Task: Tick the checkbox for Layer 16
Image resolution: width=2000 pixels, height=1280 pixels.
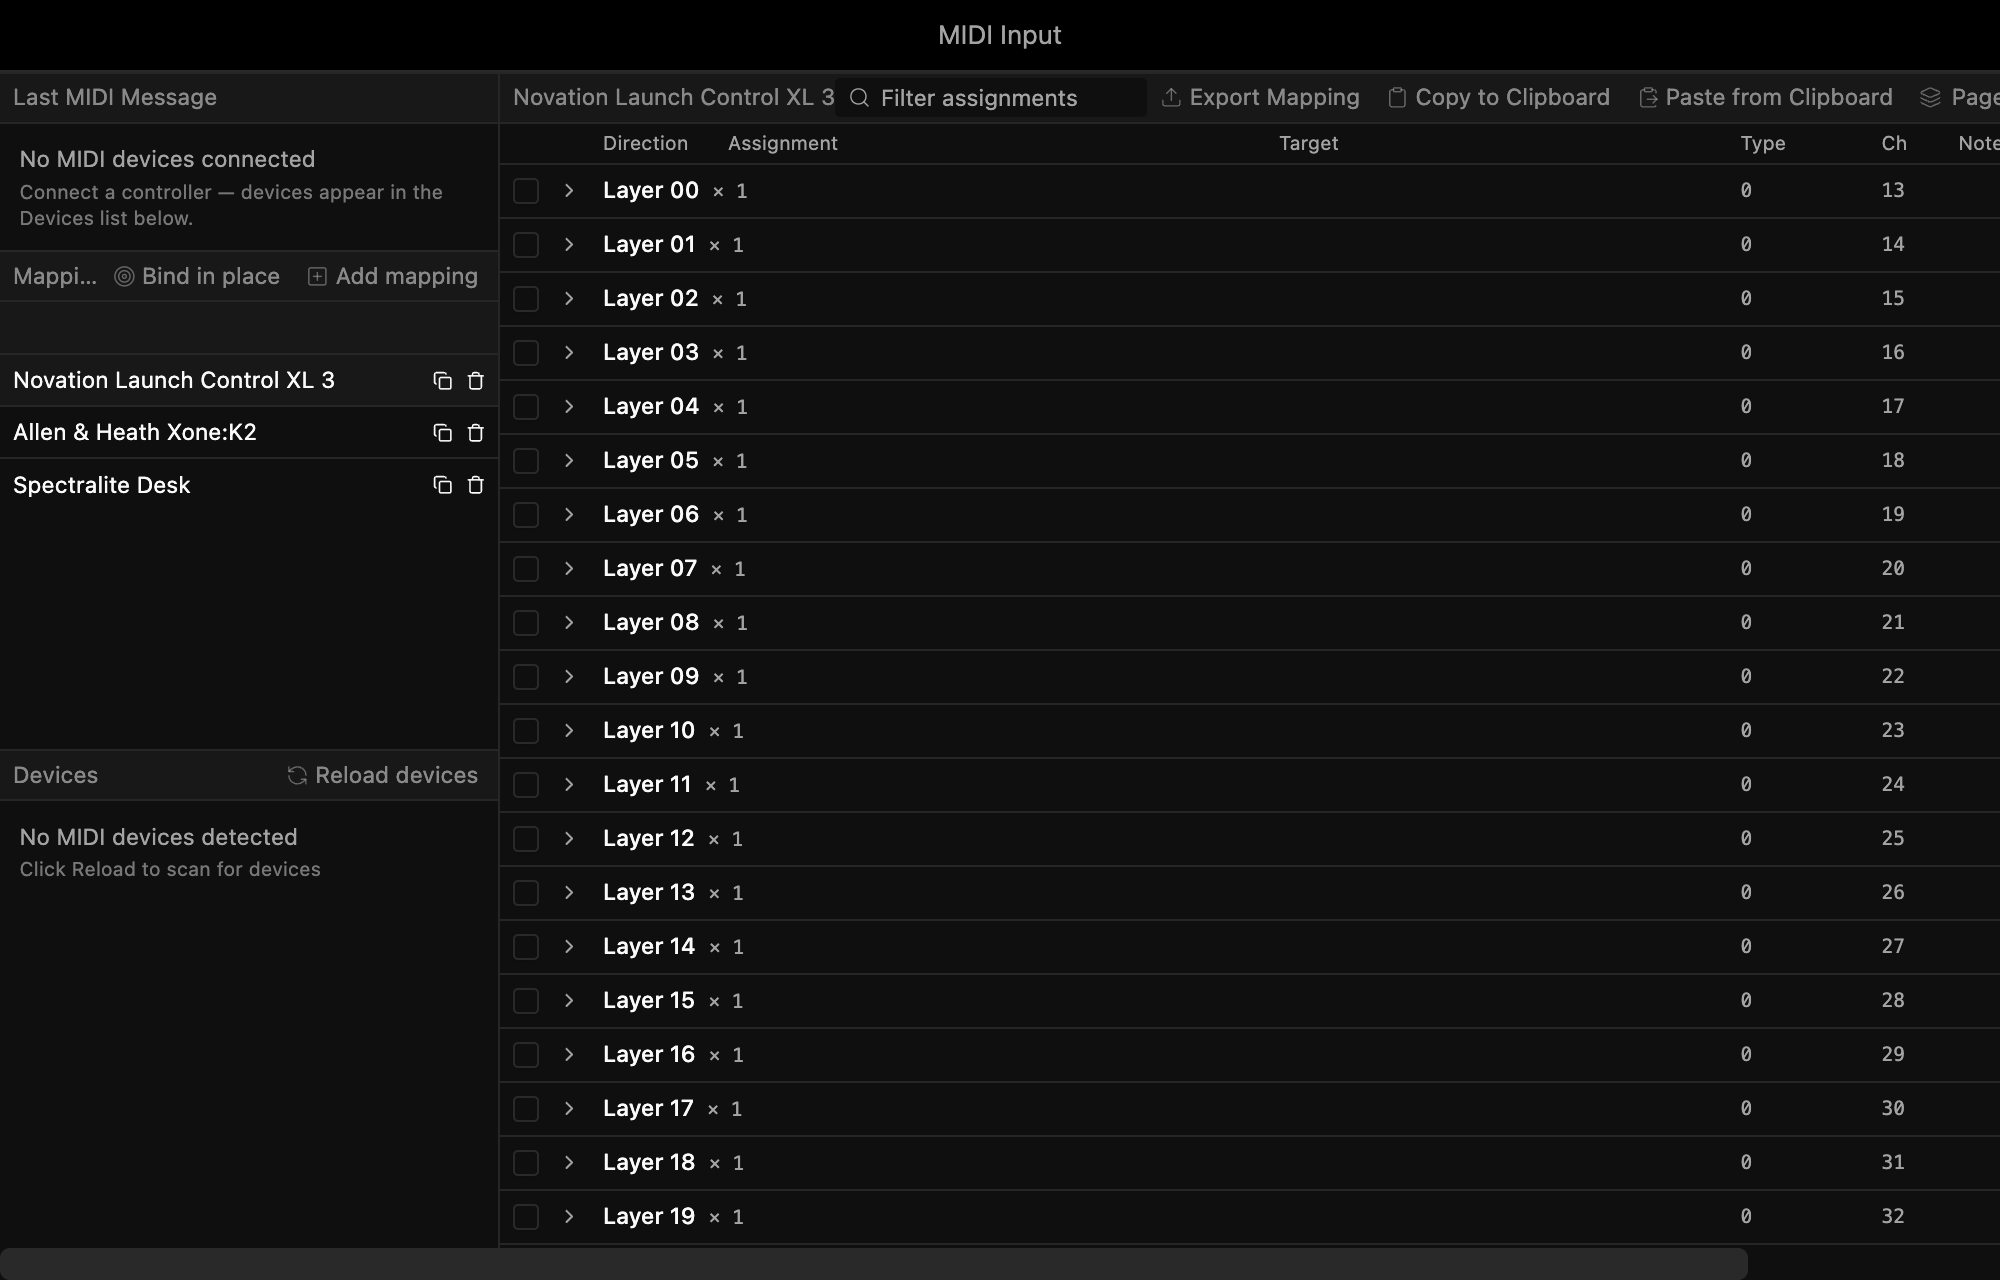Action: (x=526, y=1055)
